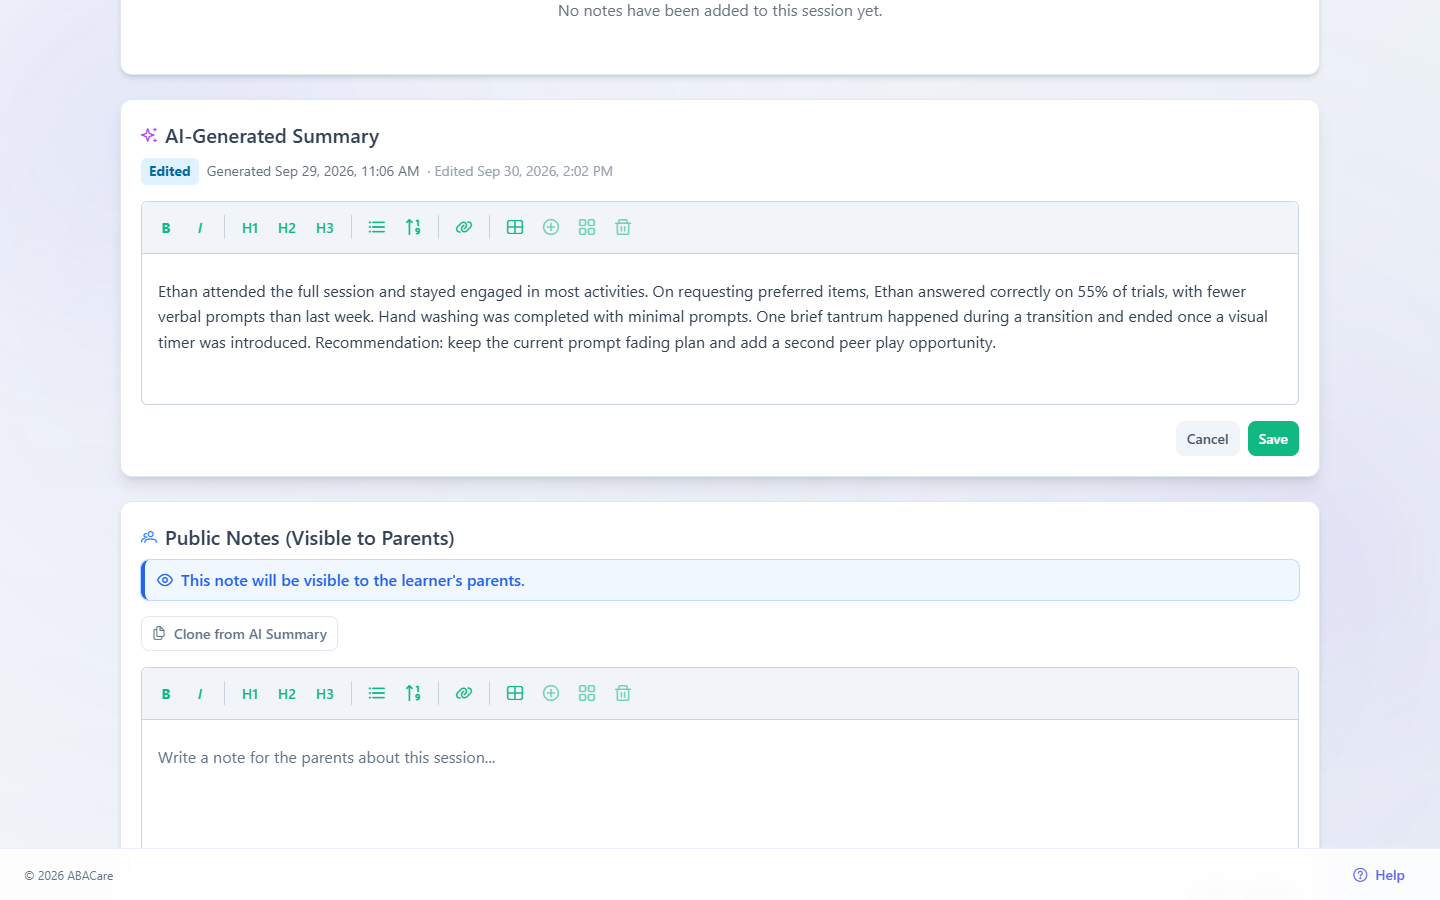Cancel editing the AI summary
Screen dimensions: 1440x900
tap(1207, 439)
